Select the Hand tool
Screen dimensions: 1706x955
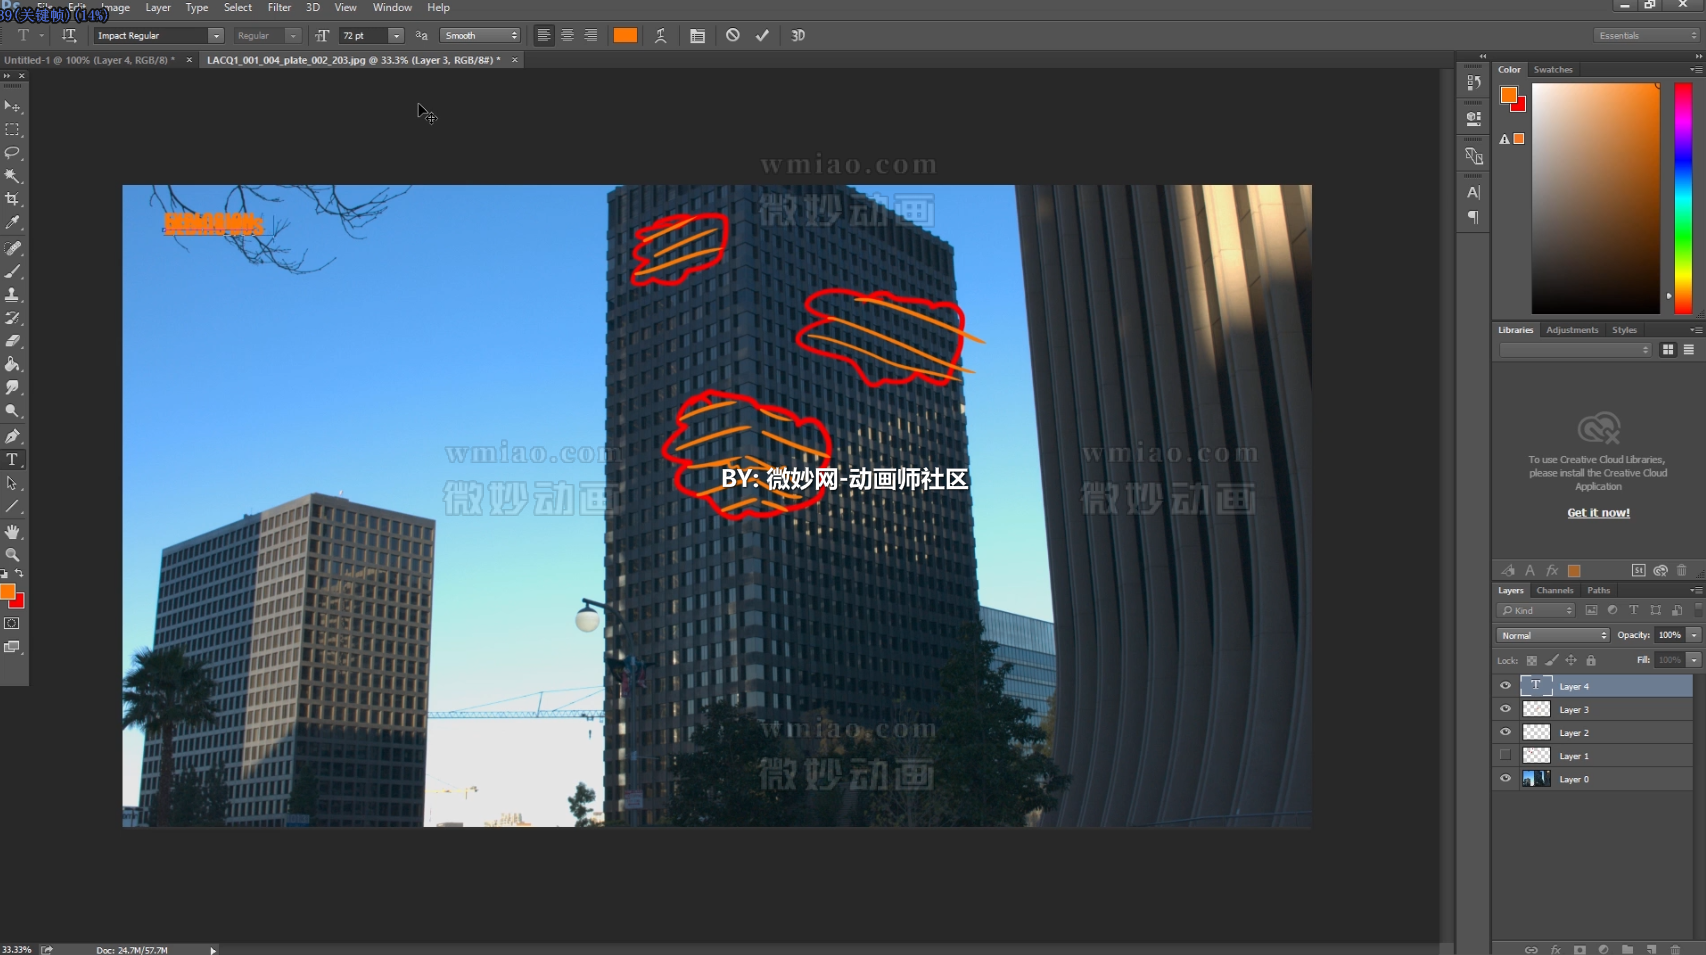point(12,532)
